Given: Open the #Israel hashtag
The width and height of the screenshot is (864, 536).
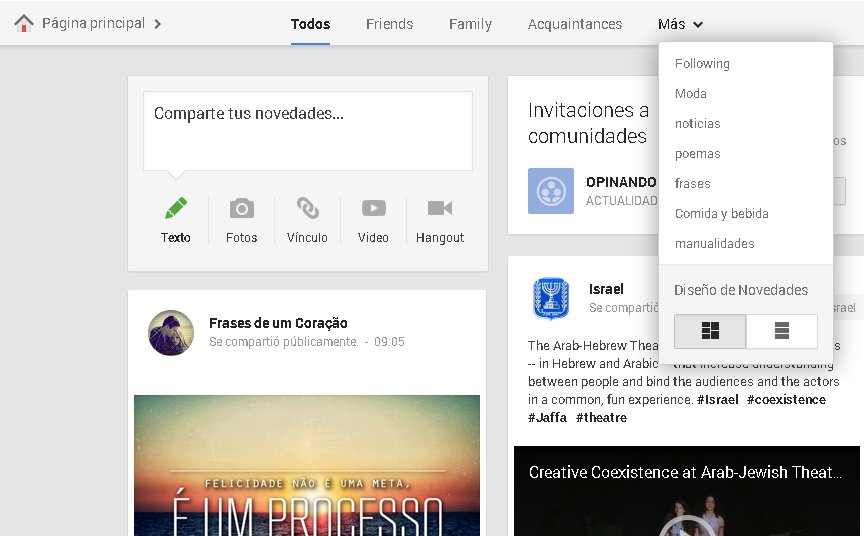Looking at the screenshot, I should (x=717, y=399).
